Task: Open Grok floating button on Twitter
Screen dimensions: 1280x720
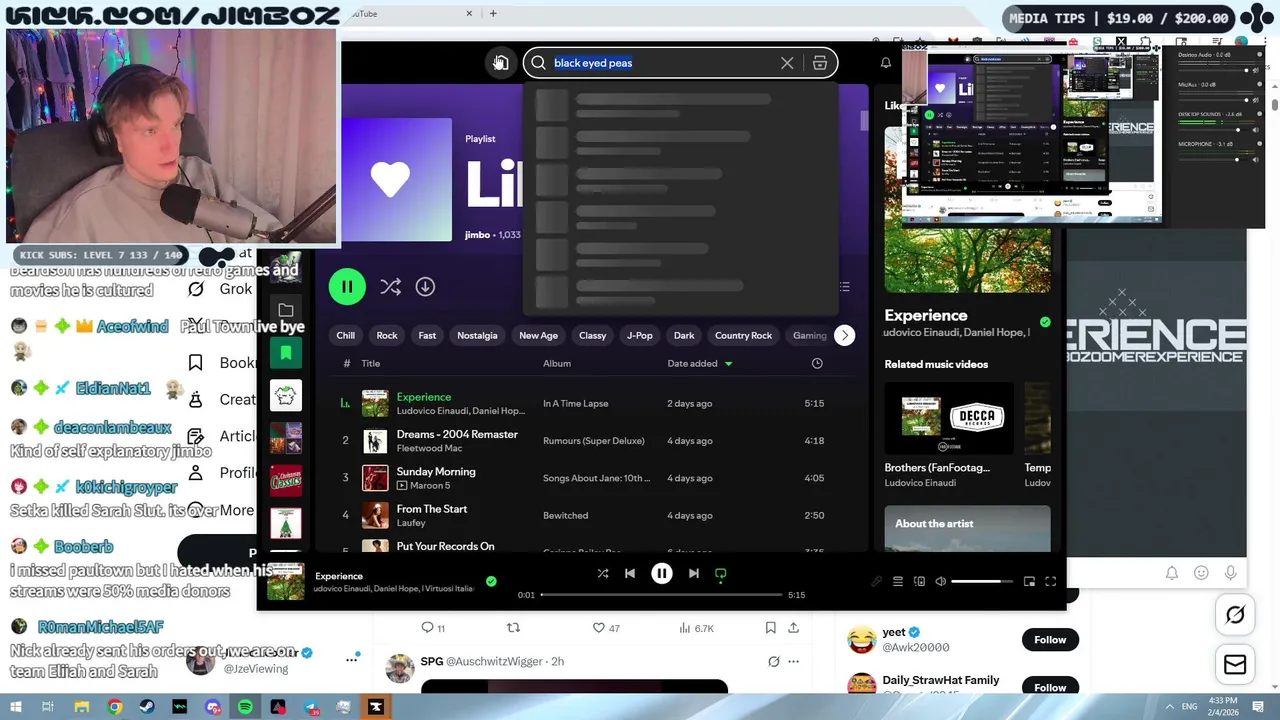Action: coord(1235,615)
